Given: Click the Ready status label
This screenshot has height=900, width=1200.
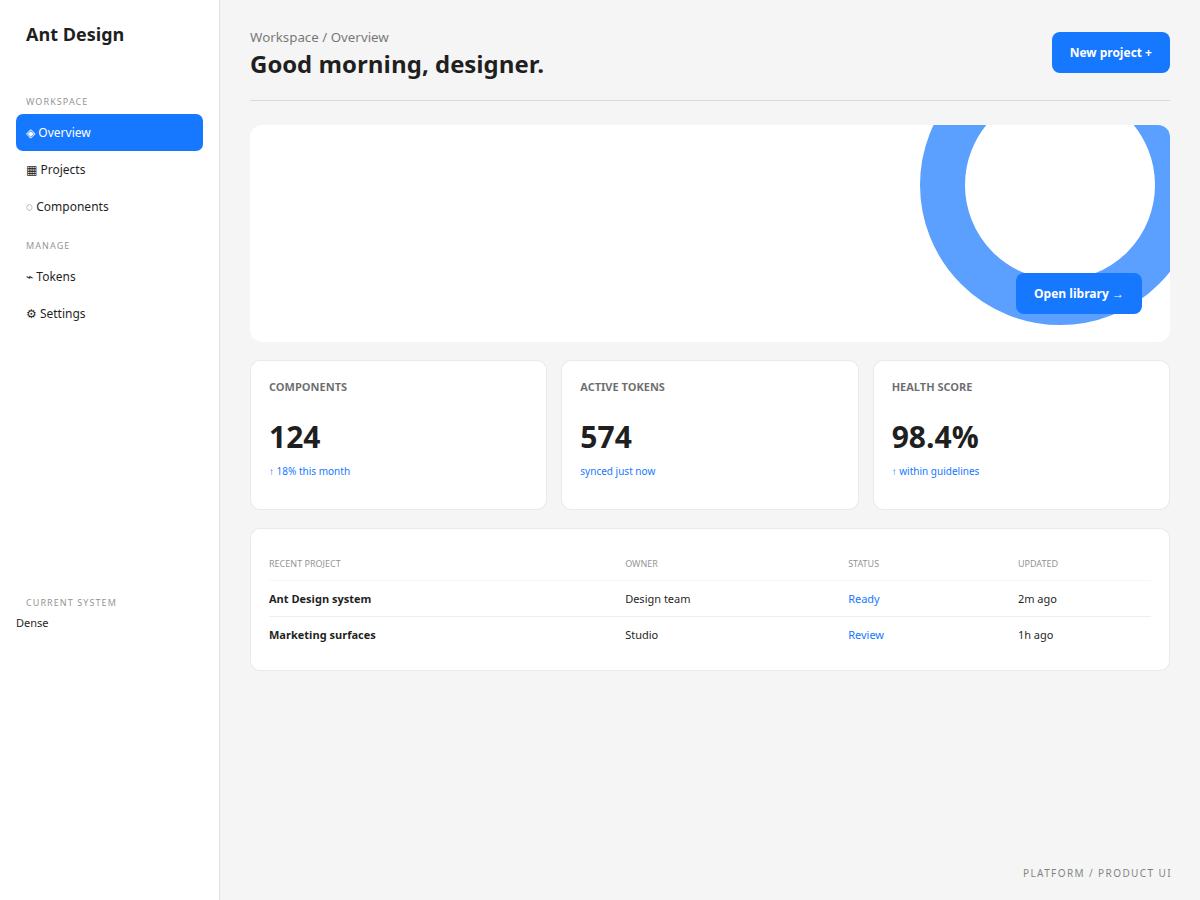Looking at the screenshot, I should coord(864,599).
